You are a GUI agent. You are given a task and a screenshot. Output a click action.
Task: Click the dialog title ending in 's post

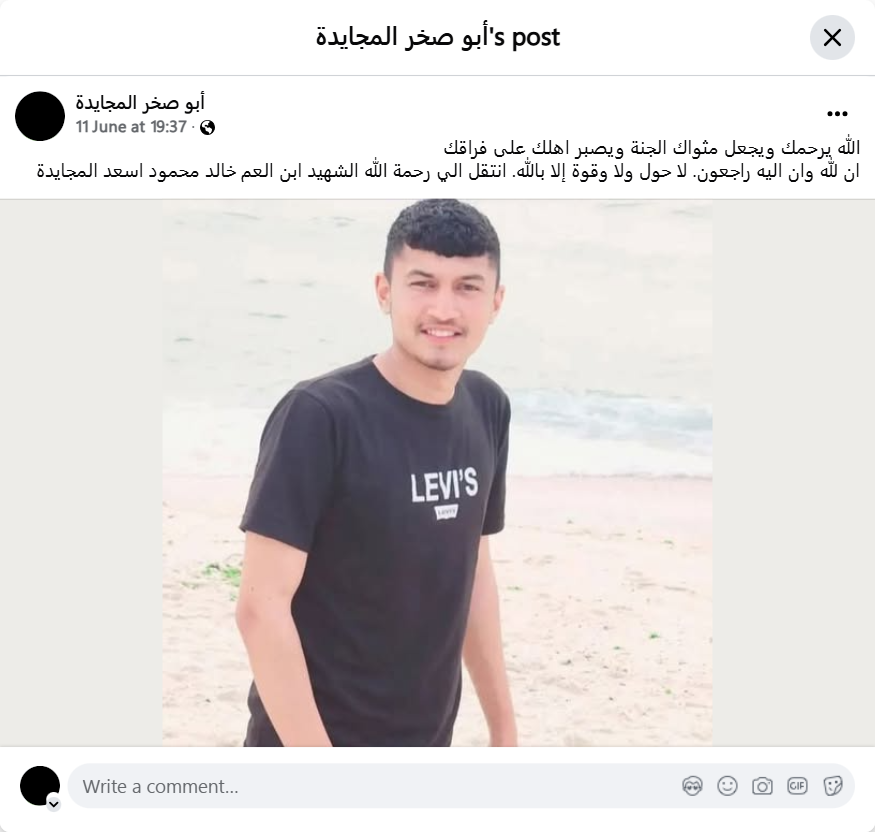[438, 37]
